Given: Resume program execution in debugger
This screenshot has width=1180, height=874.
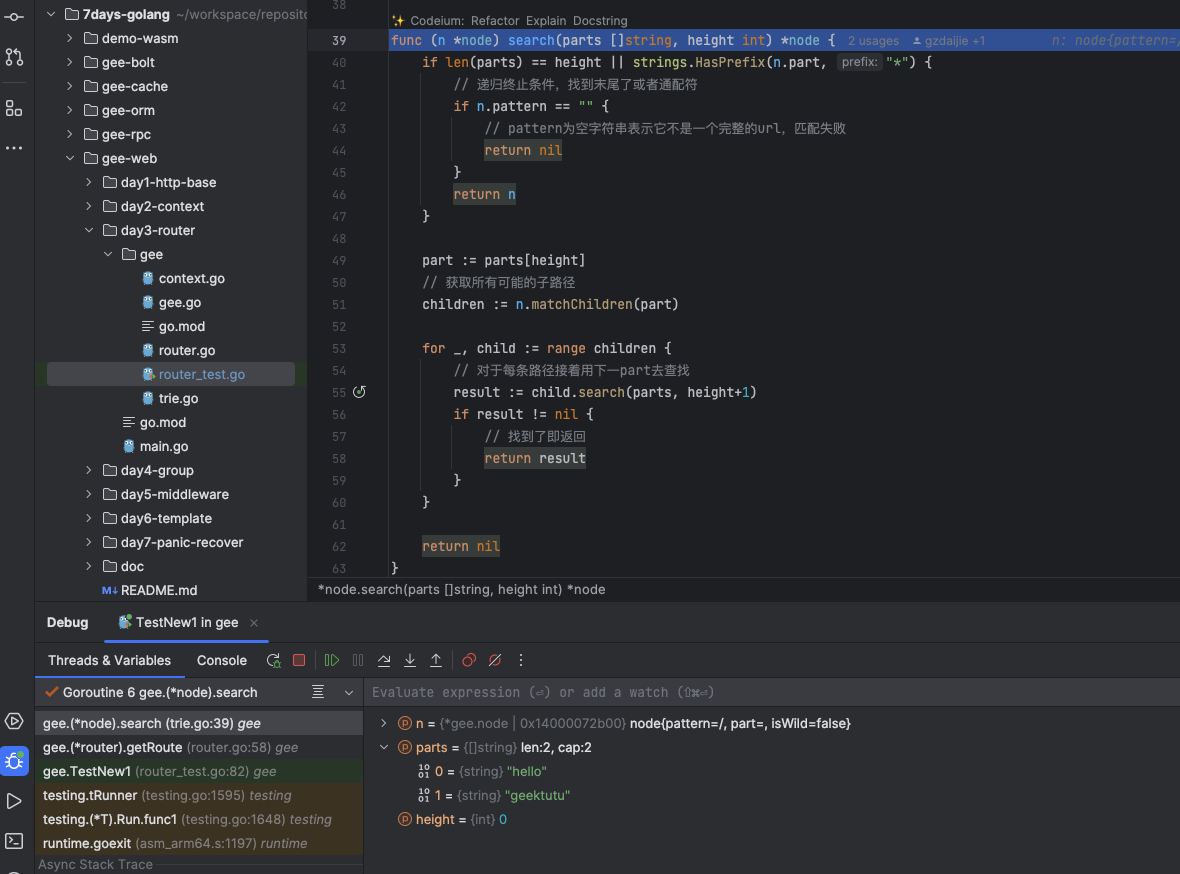Looking at the screenshot, I should (332, 660).
